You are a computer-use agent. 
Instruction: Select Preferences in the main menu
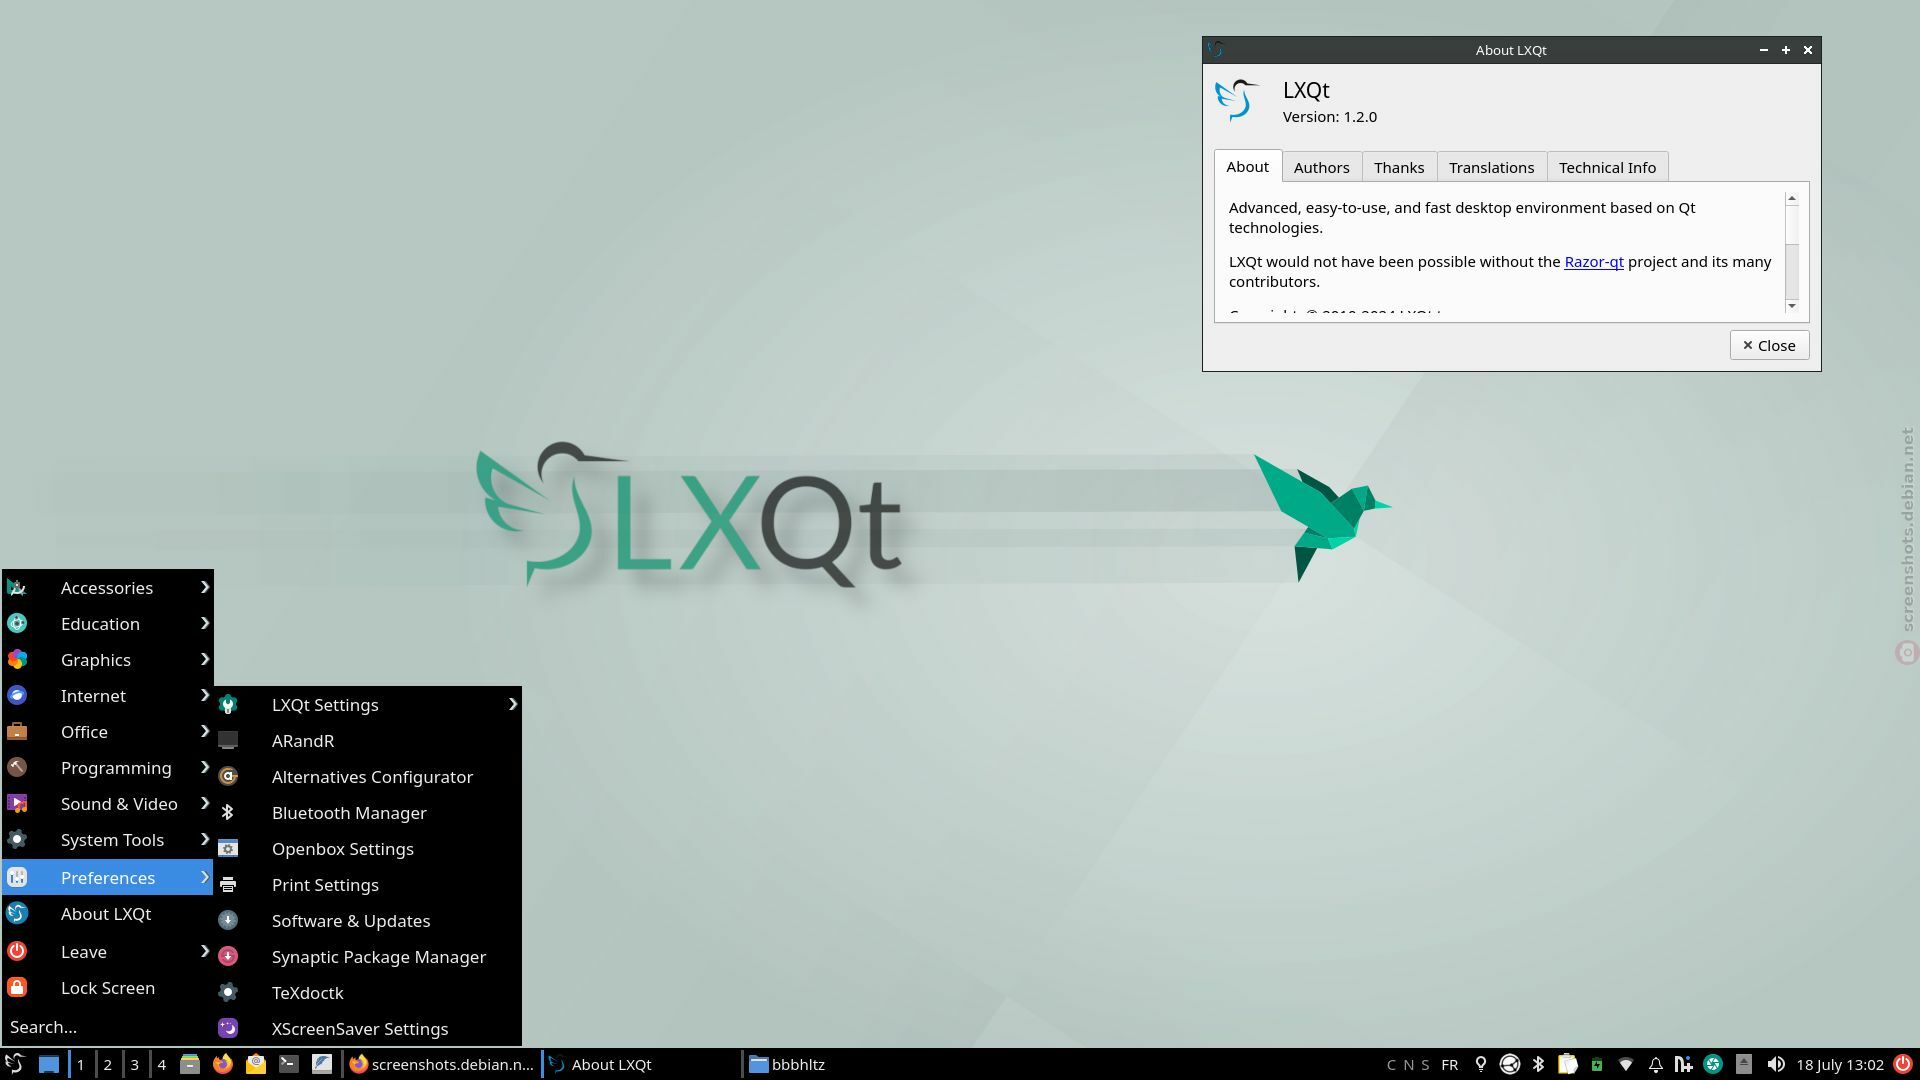coord(107,878)
